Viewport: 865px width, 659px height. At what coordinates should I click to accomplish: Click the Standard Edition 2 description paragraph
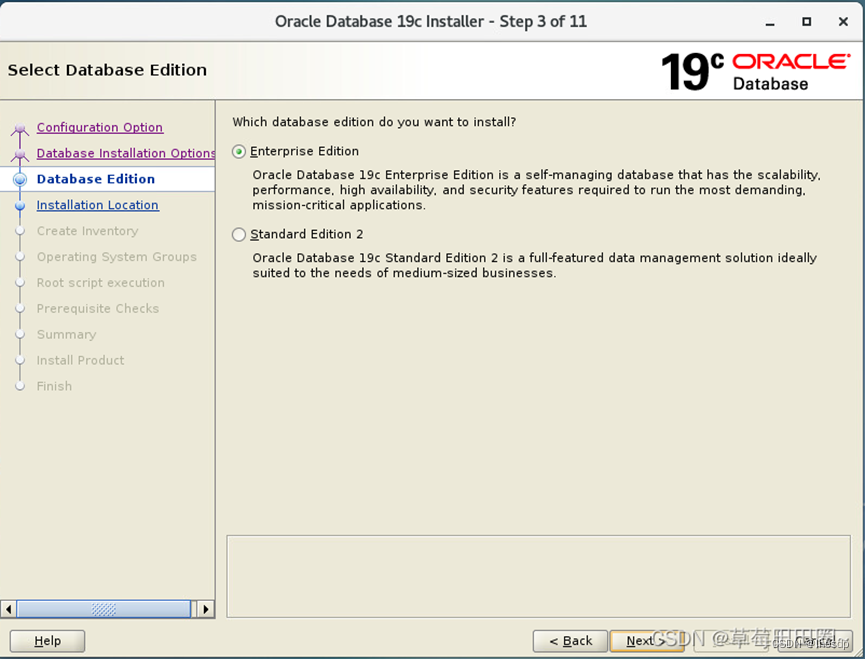point(534,265)
